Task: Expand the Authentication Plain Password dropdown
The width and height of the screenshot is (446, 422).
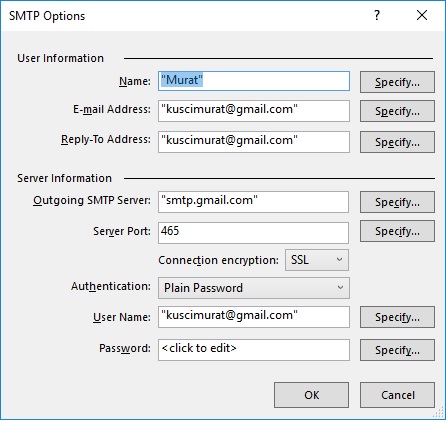Action: 254,288
